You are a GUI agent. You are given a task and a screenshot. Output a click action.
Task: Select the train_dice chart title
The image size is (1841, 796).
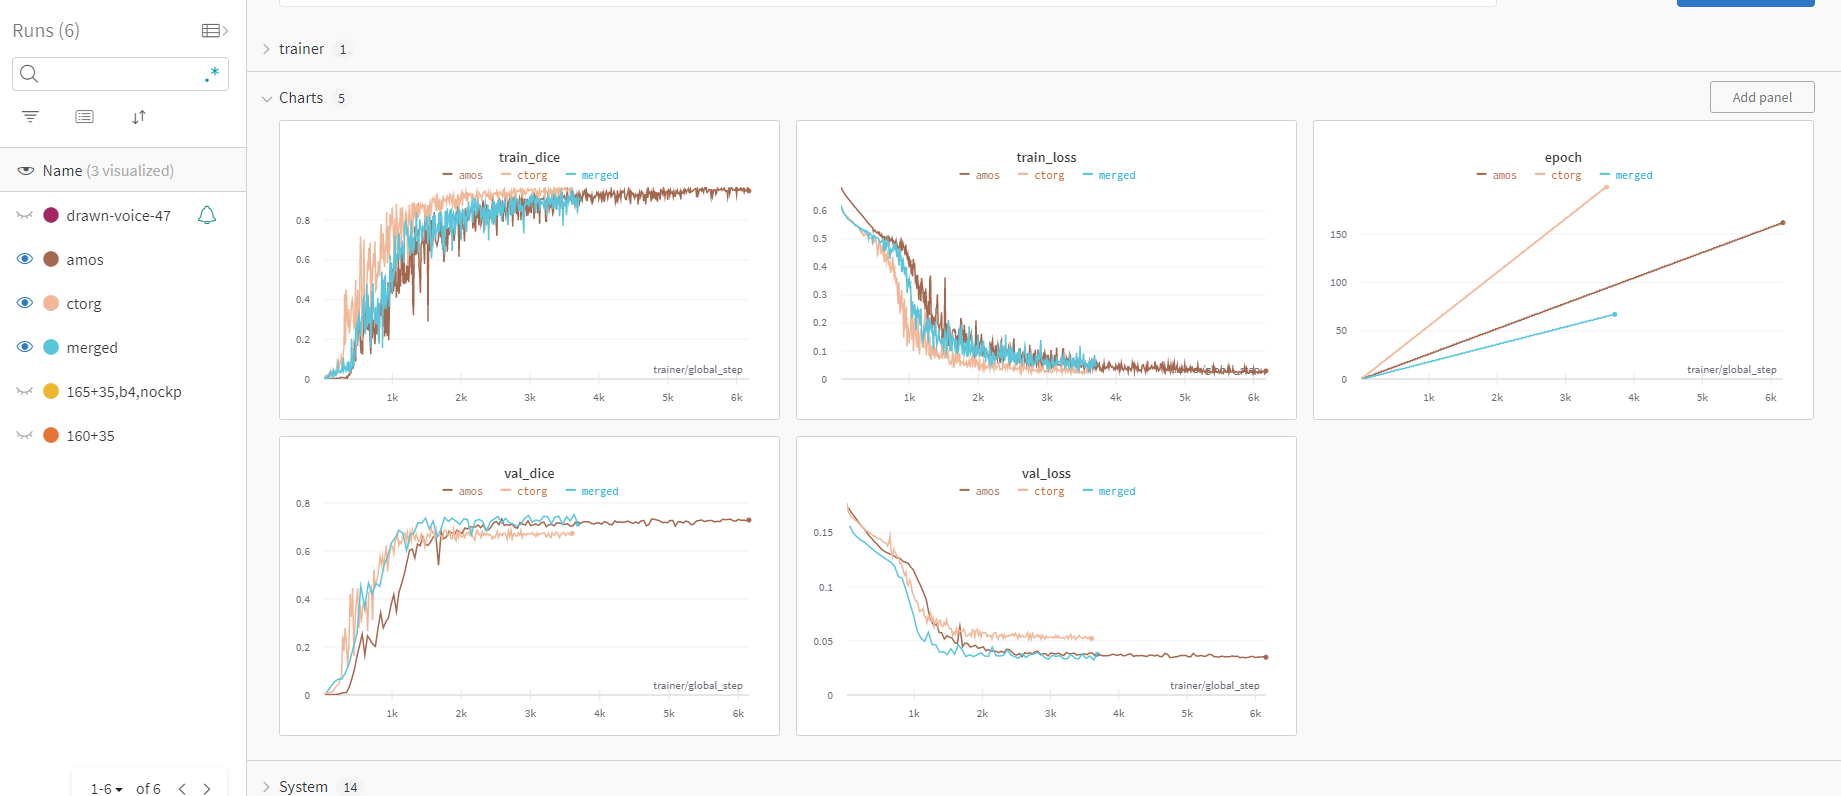(529, 157)
